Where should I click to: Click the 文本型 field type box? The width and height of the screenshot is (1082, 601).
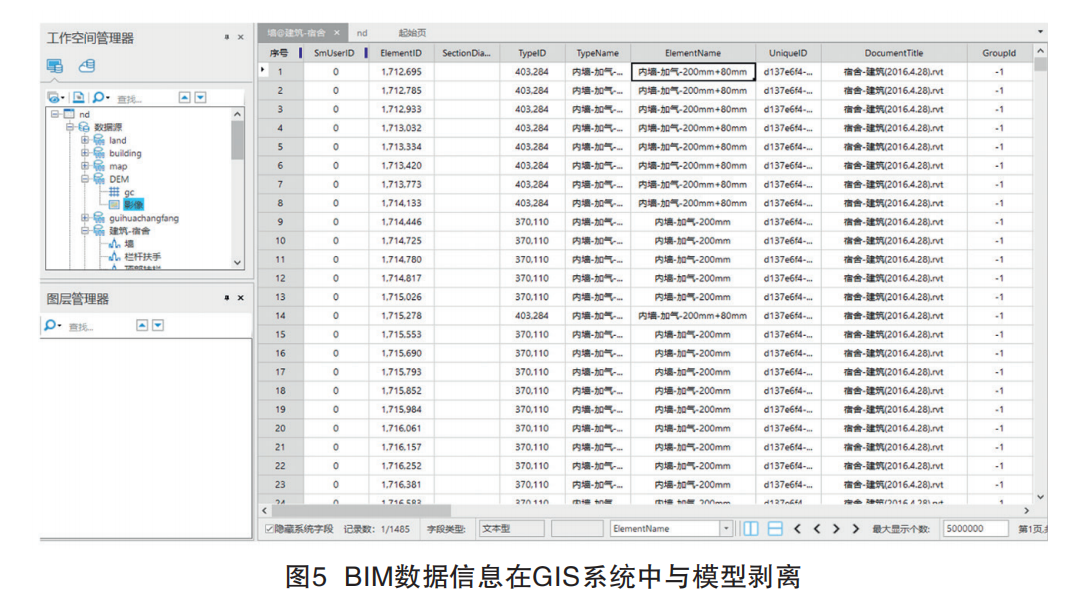[512, 529]
